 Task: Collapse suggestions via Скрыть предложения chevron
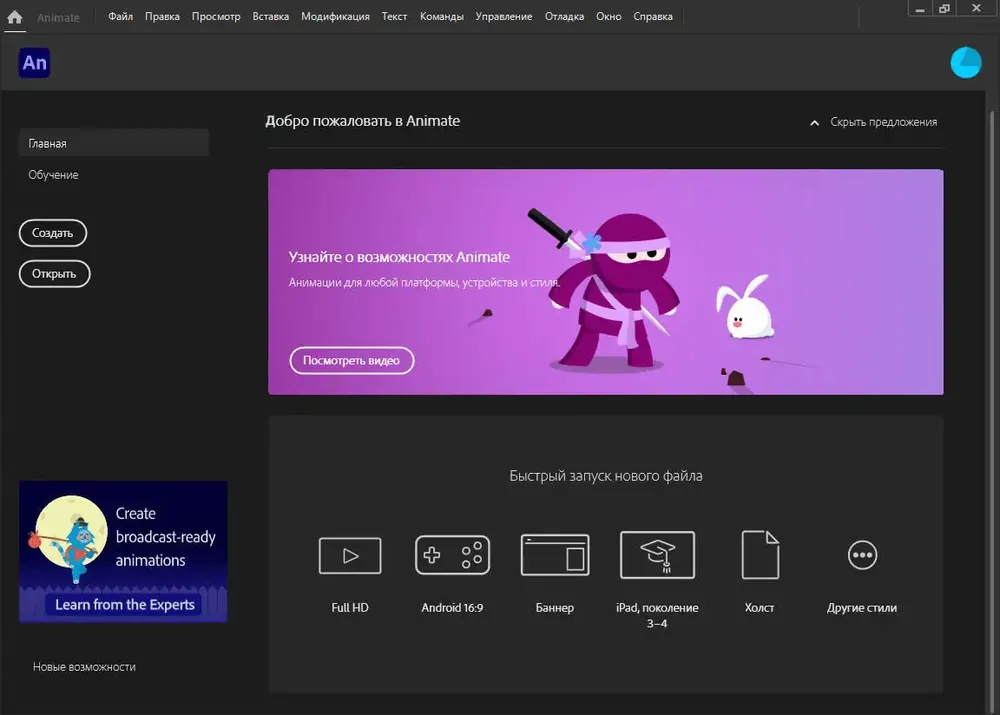(x=814, y=122)
